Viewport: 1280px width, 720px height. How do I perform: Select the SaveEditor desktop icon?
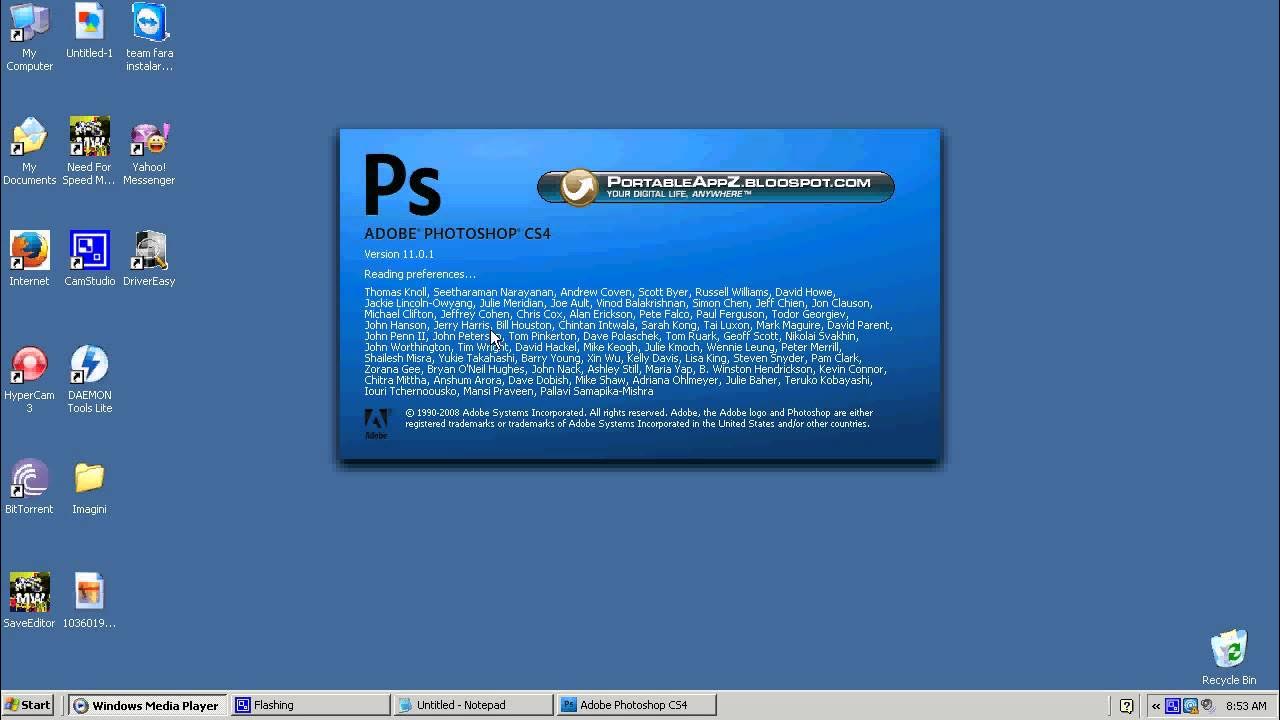[x=29, y=601]
